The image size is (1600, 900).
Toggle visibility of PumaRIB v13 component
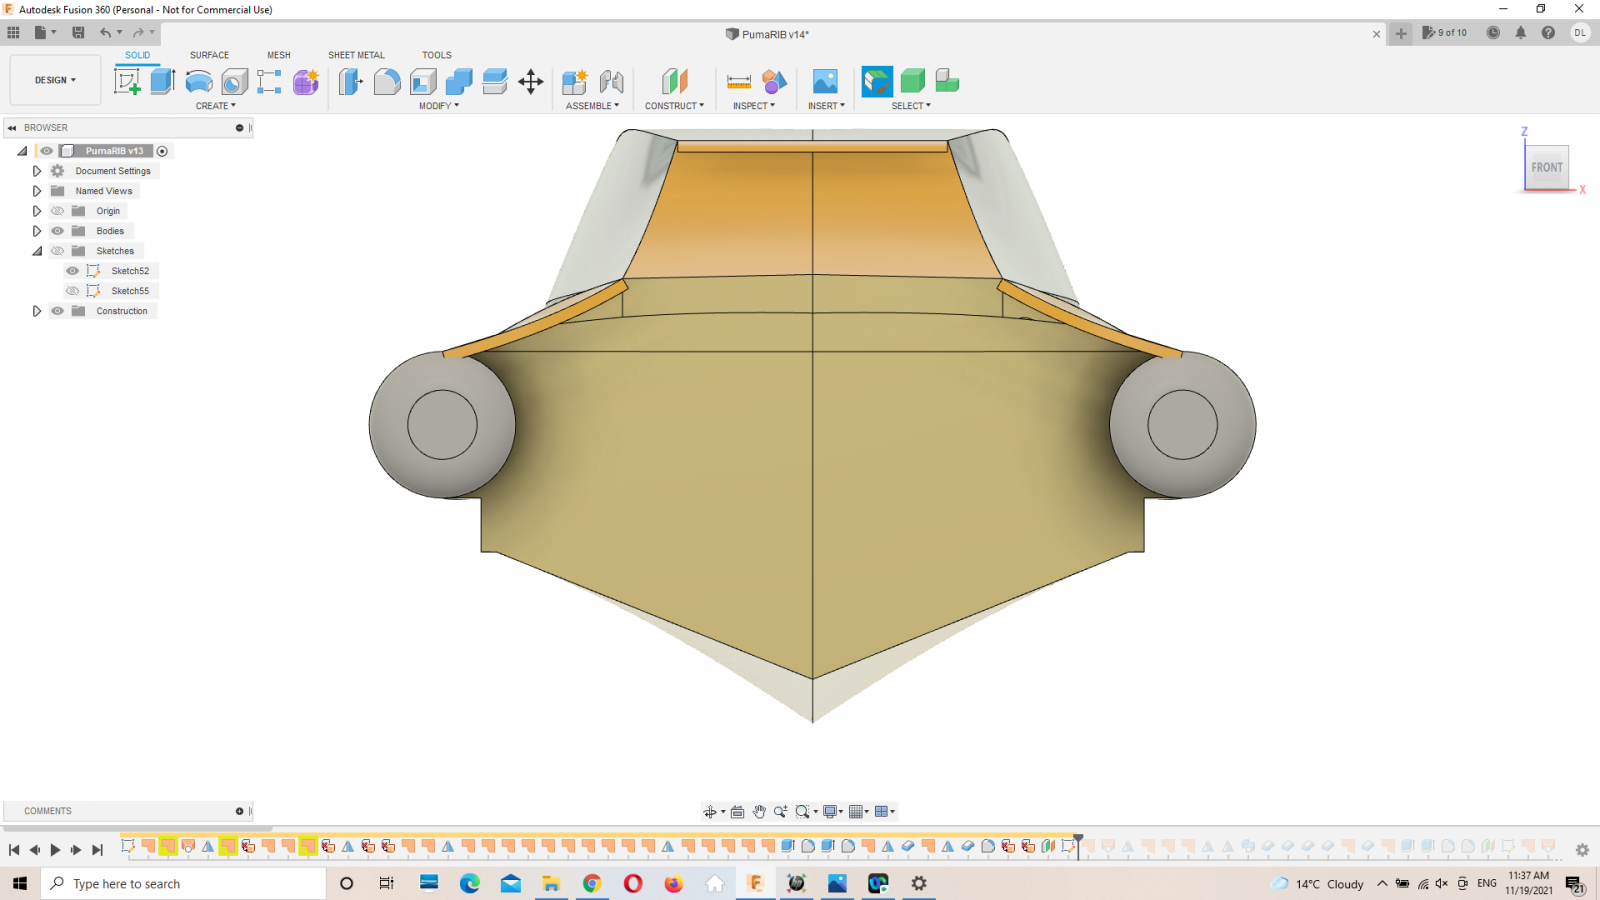tap(46, 151)
